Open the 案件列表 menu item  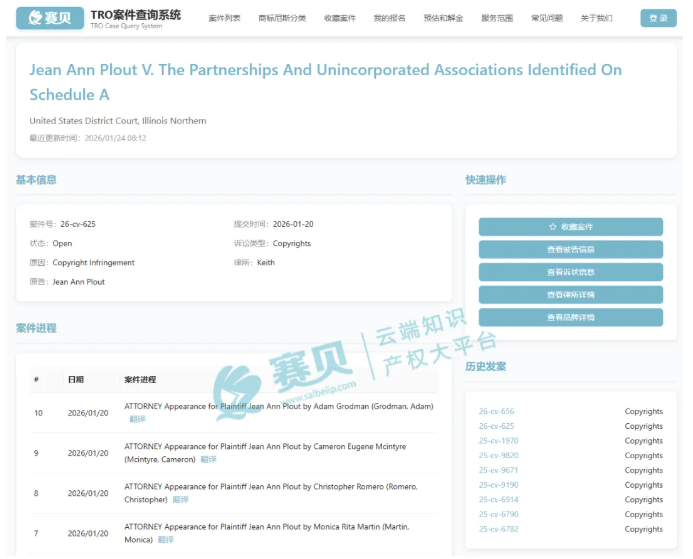224,18
